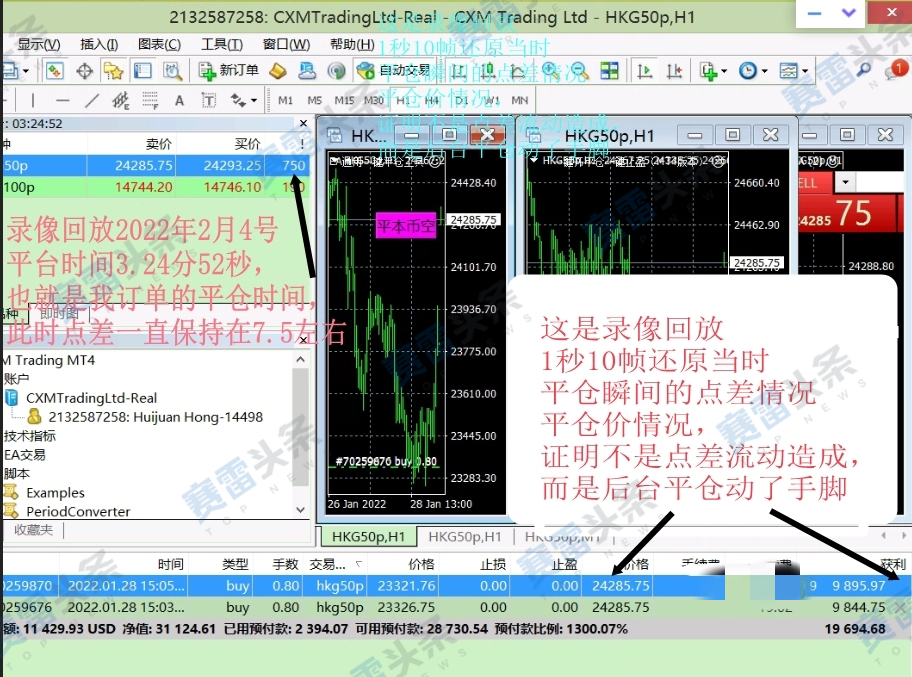
Task: Select the Fibonacci retracement tool
Action: [x=150, y=101]
